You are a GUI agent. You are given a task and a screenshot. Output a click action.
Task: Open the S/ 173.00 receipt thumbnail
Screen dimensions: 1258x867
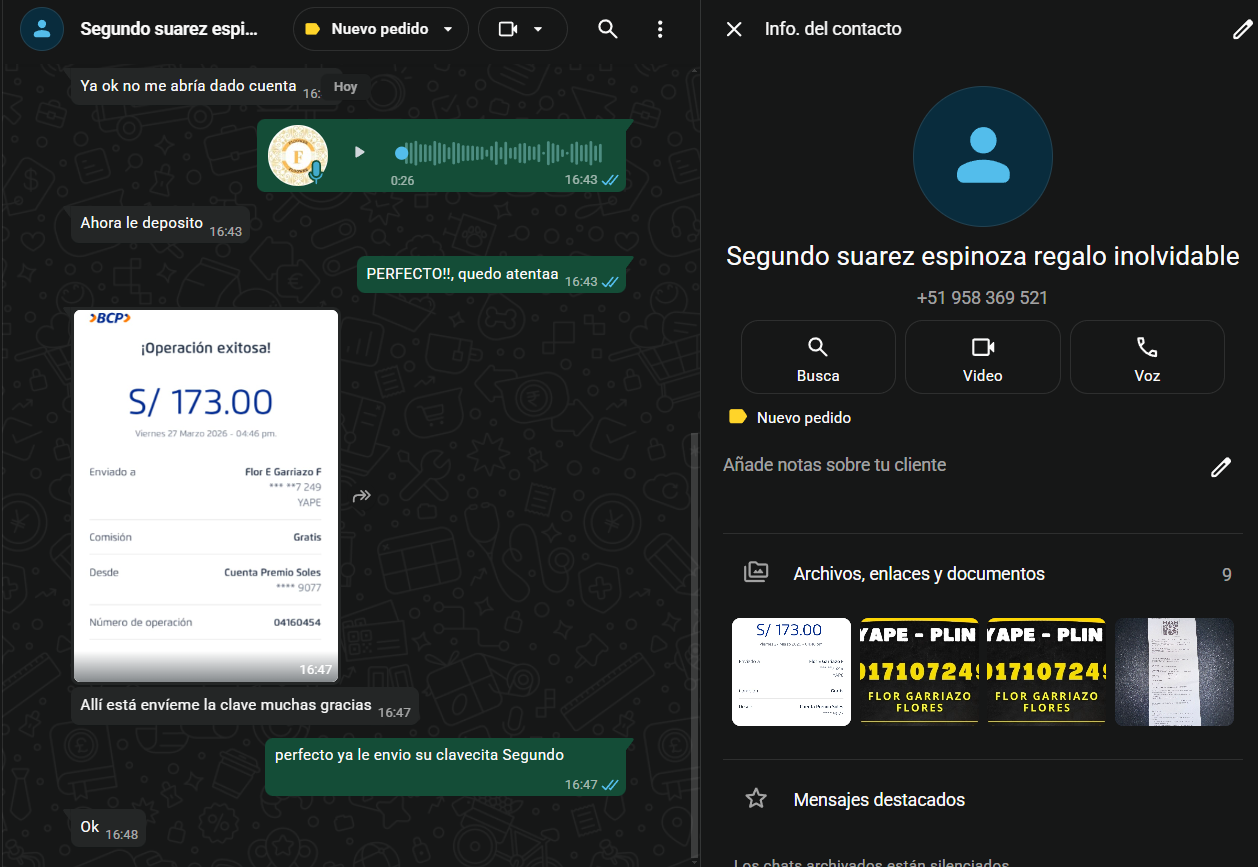click(791, 671)
